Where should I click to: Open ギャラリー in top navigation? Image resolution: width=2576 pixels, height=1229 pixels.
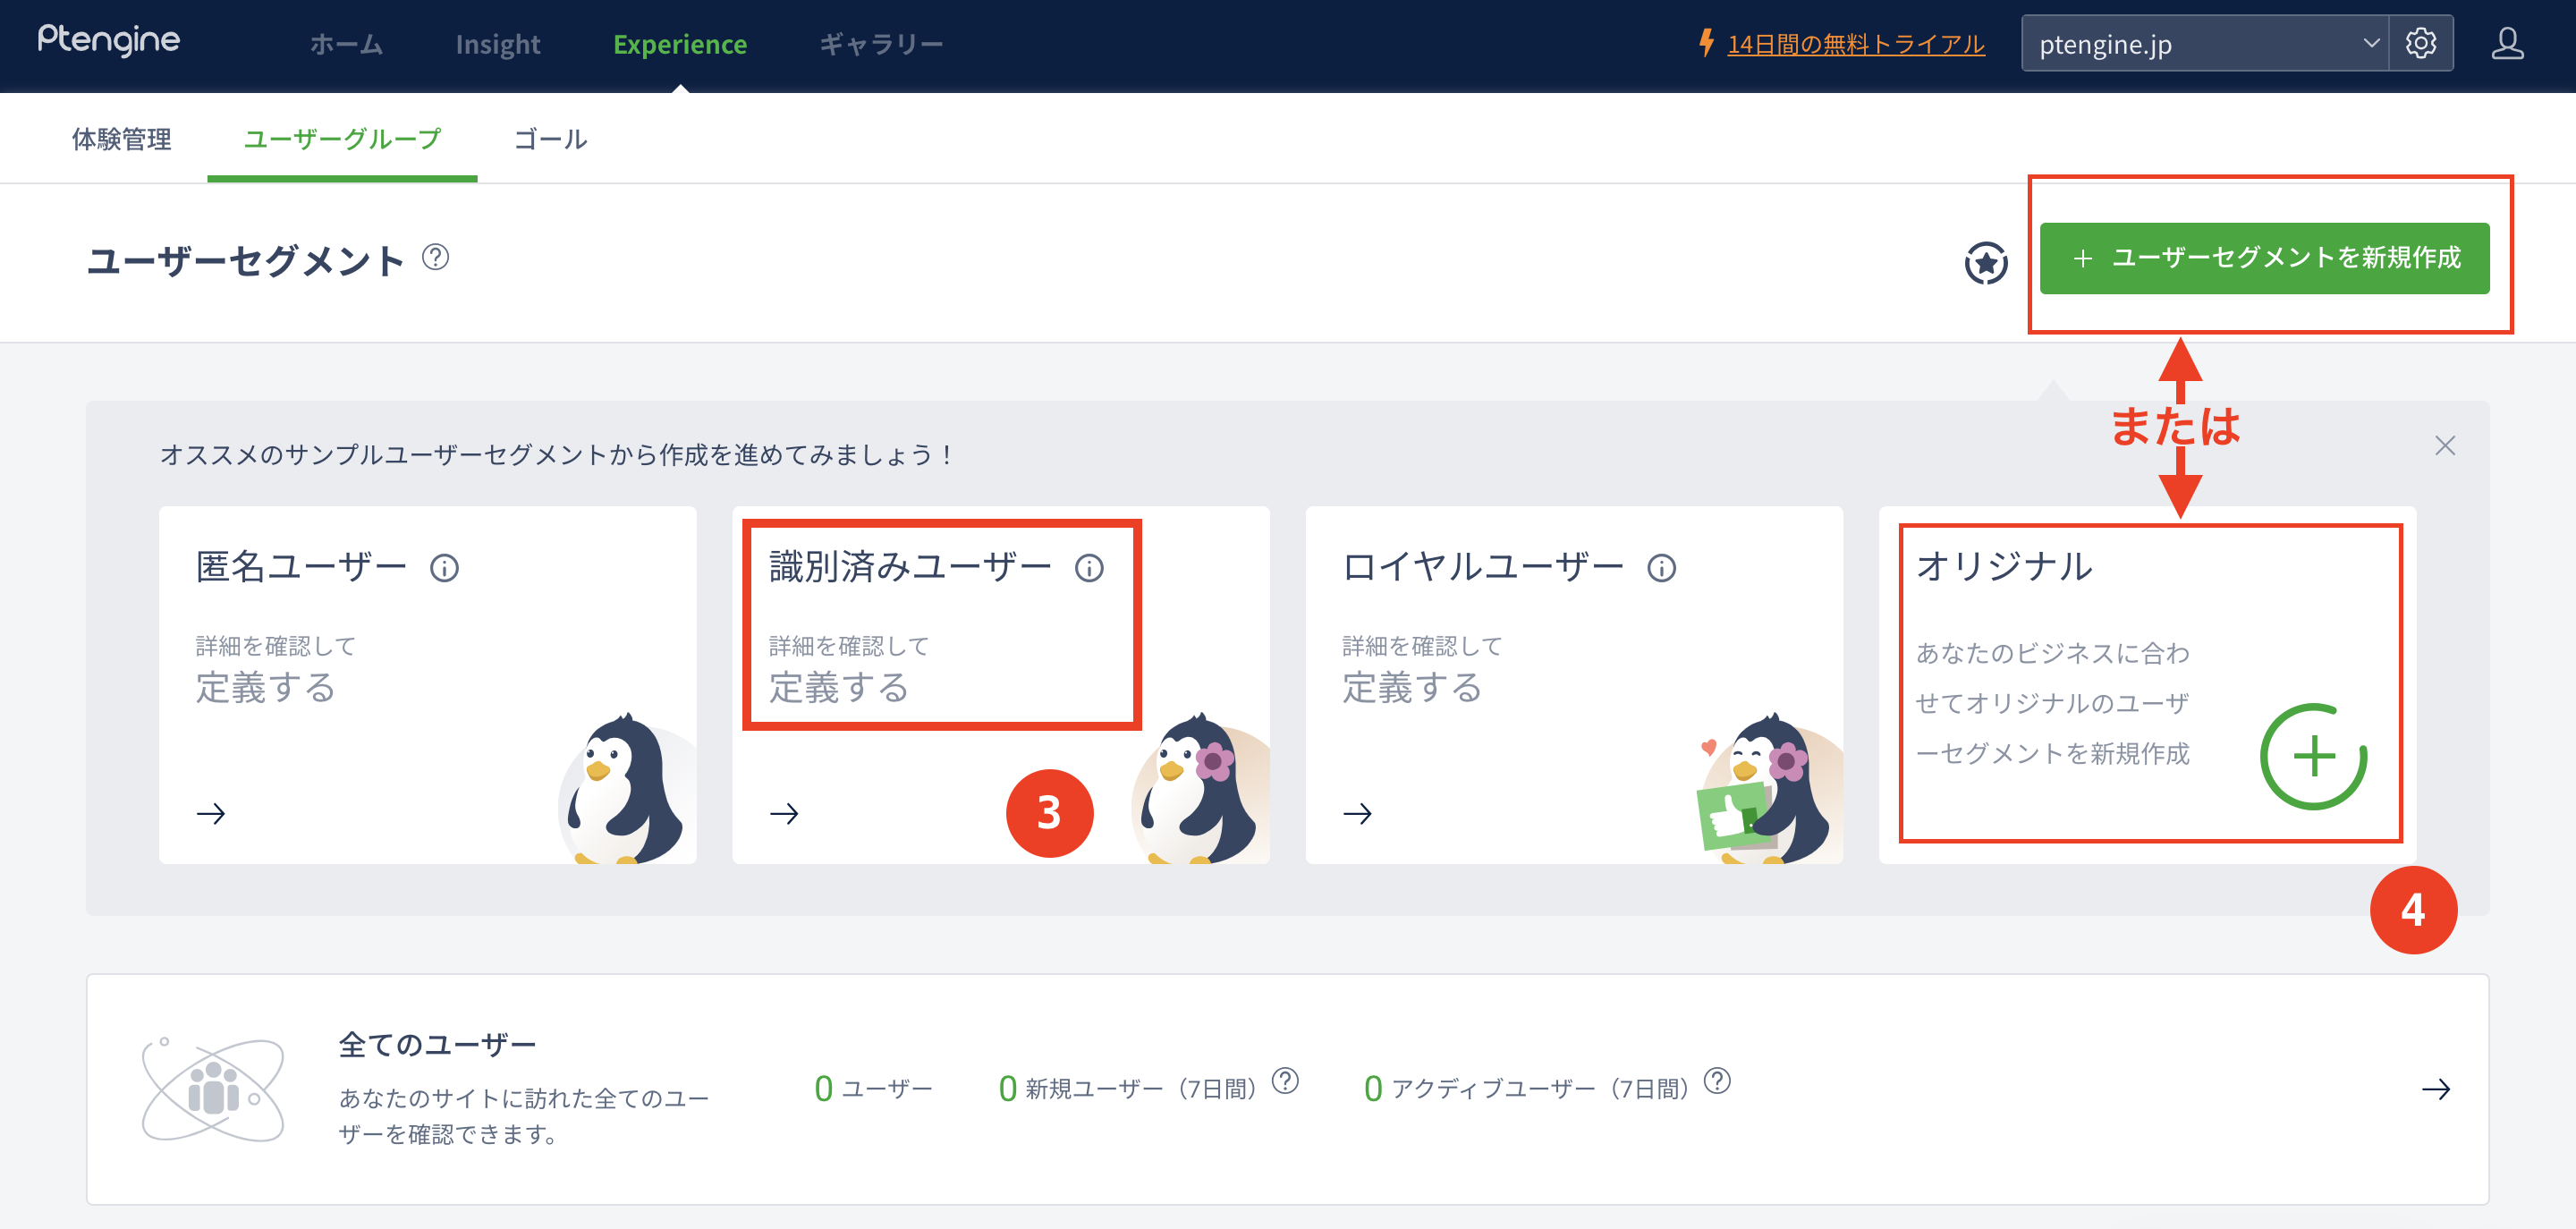(881, 44)
